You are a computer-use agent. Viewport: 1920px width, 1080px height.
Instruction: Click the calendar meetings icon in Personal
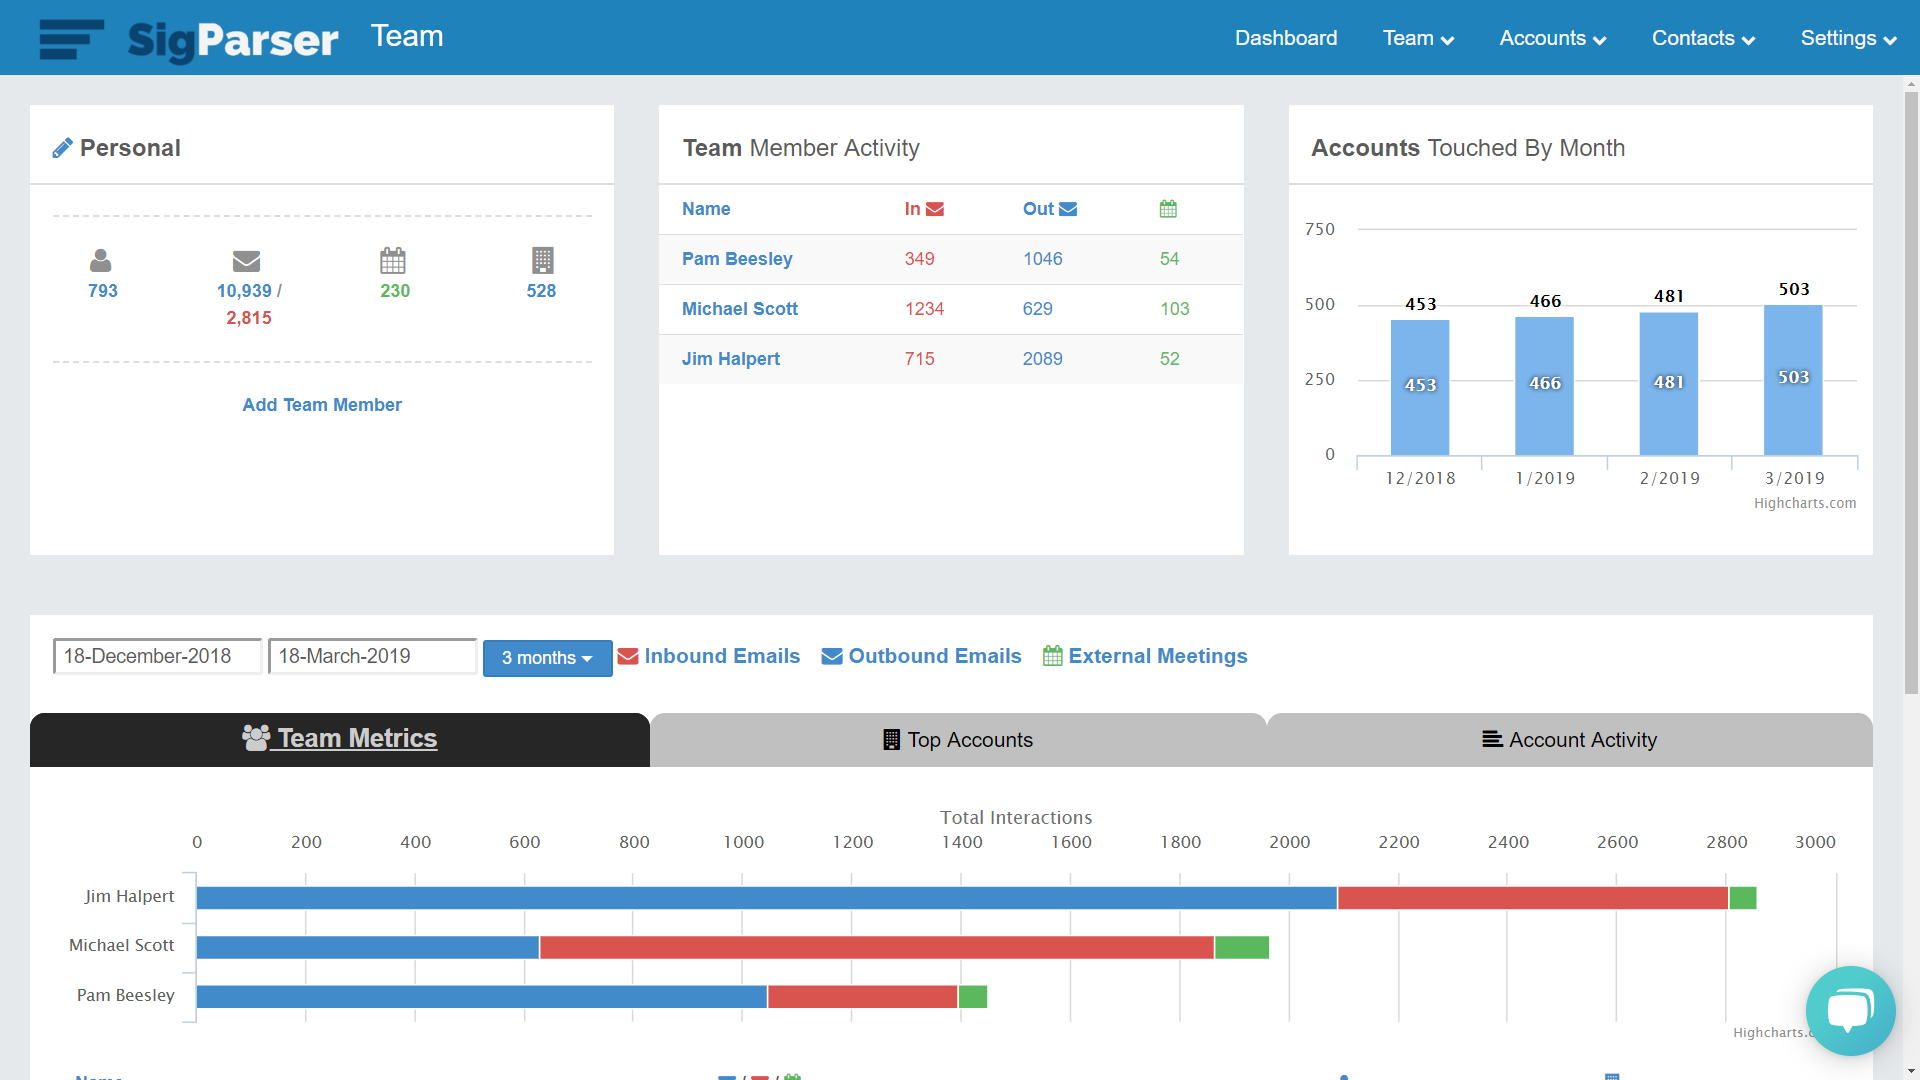tap(393, 261)
